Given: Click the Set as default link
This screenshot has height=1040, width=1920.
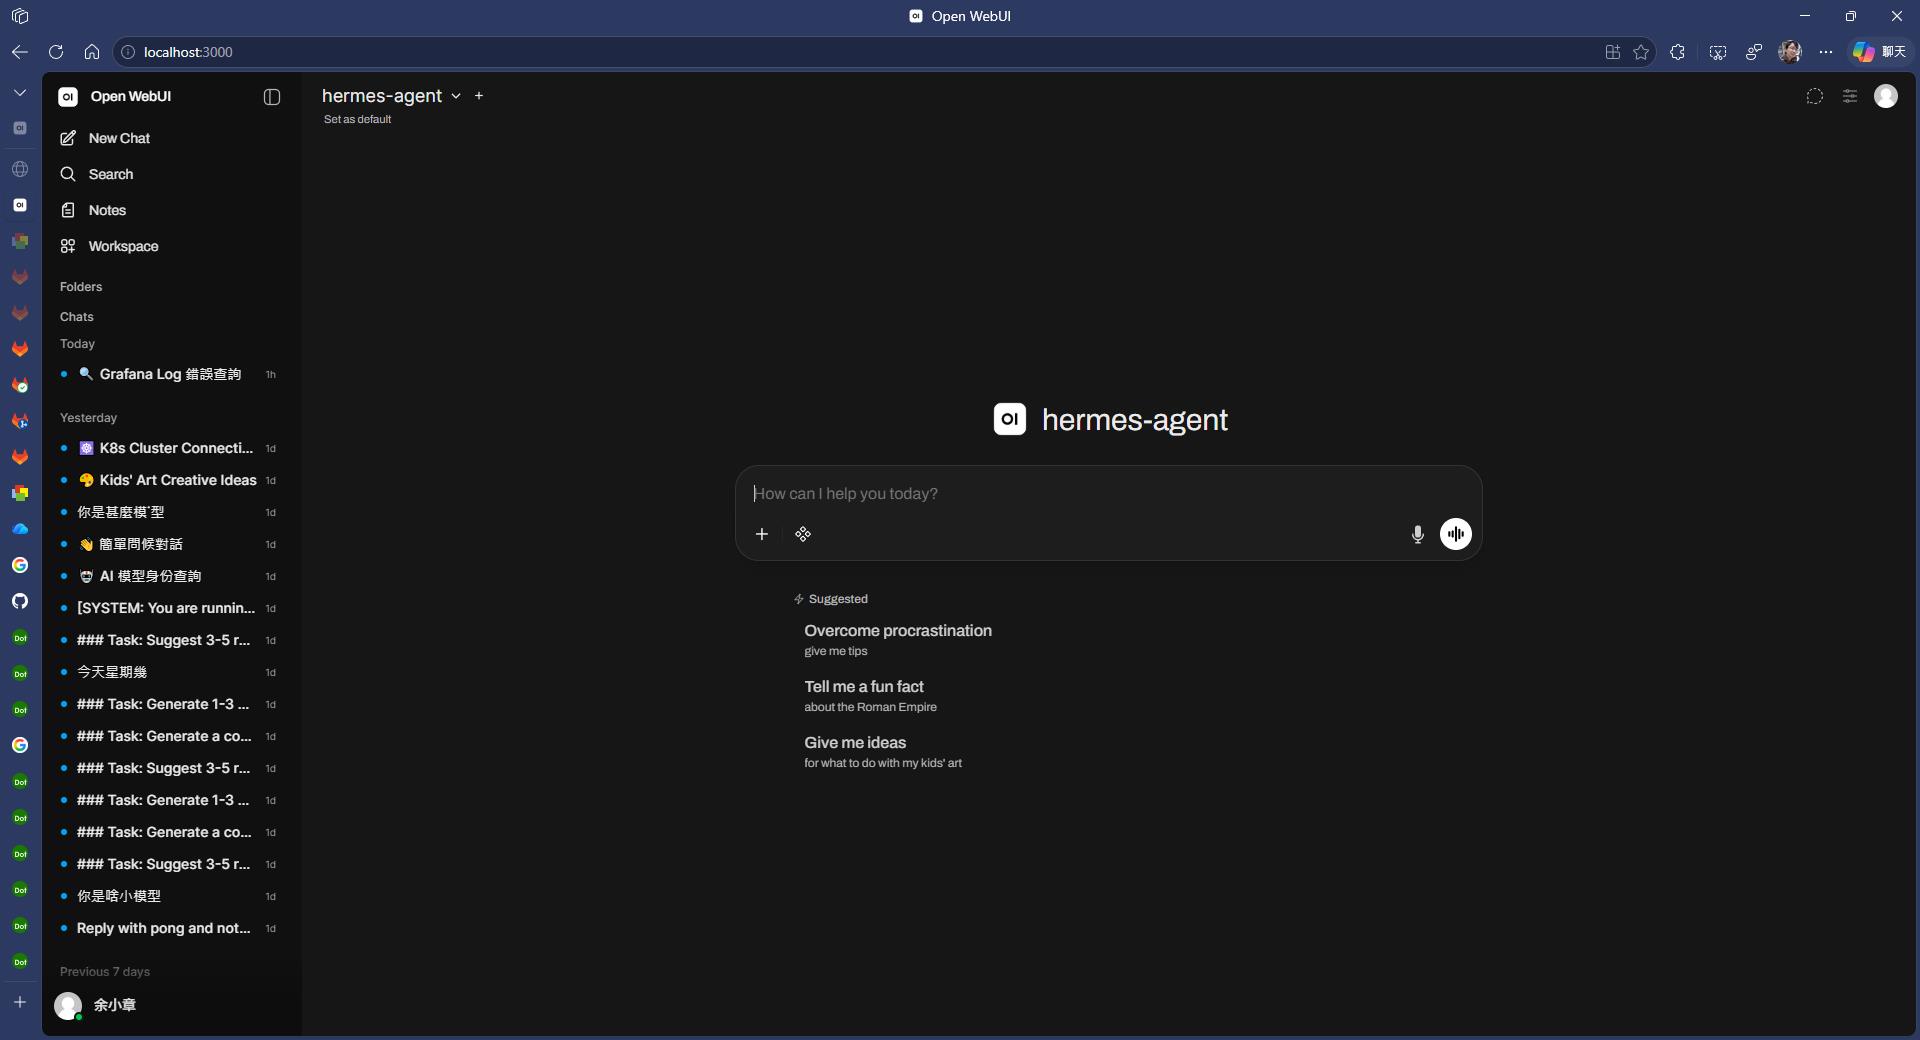Looking at the screenshot, I should tap(357, 119).
